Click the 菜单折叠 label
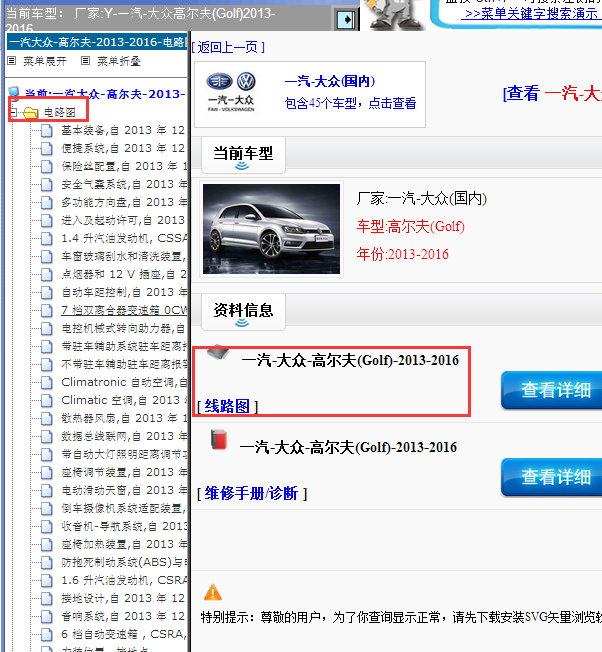The width and height of the screenshot is (602, 652). pos(118,62)
